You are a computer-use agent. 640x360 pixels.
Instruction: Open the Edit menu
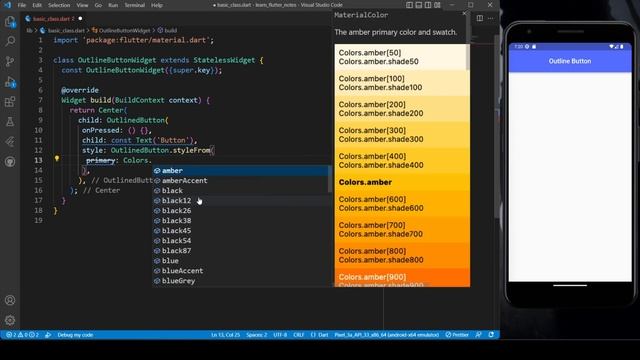click(37, 5)
